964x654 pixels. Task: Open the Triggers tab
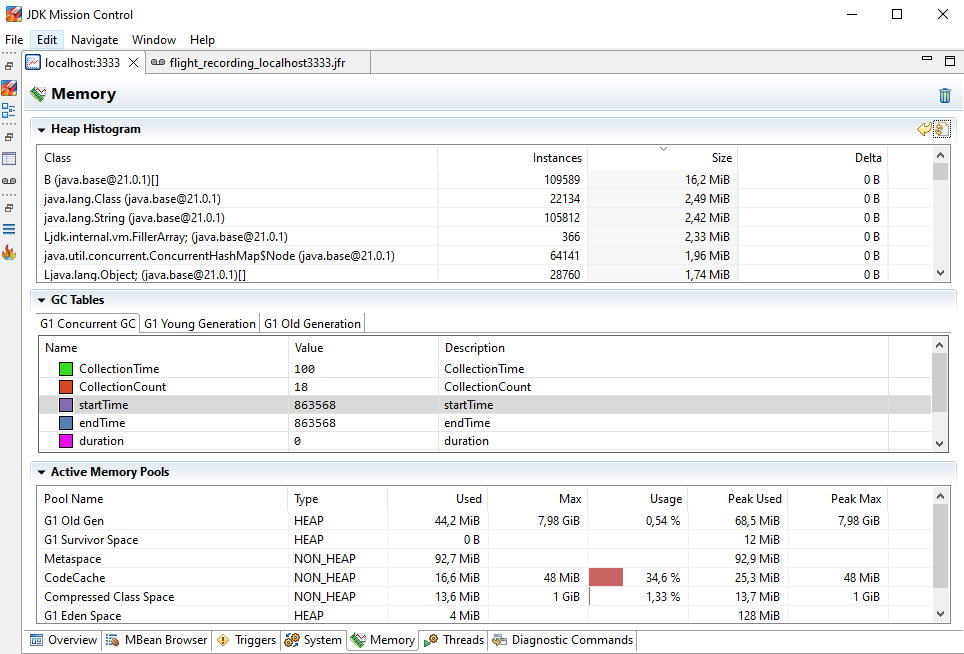[x=247, y=640]
